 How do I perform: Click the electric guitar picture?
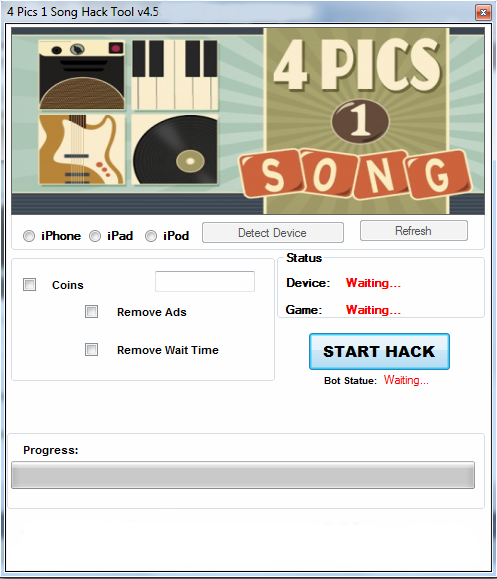82,150
